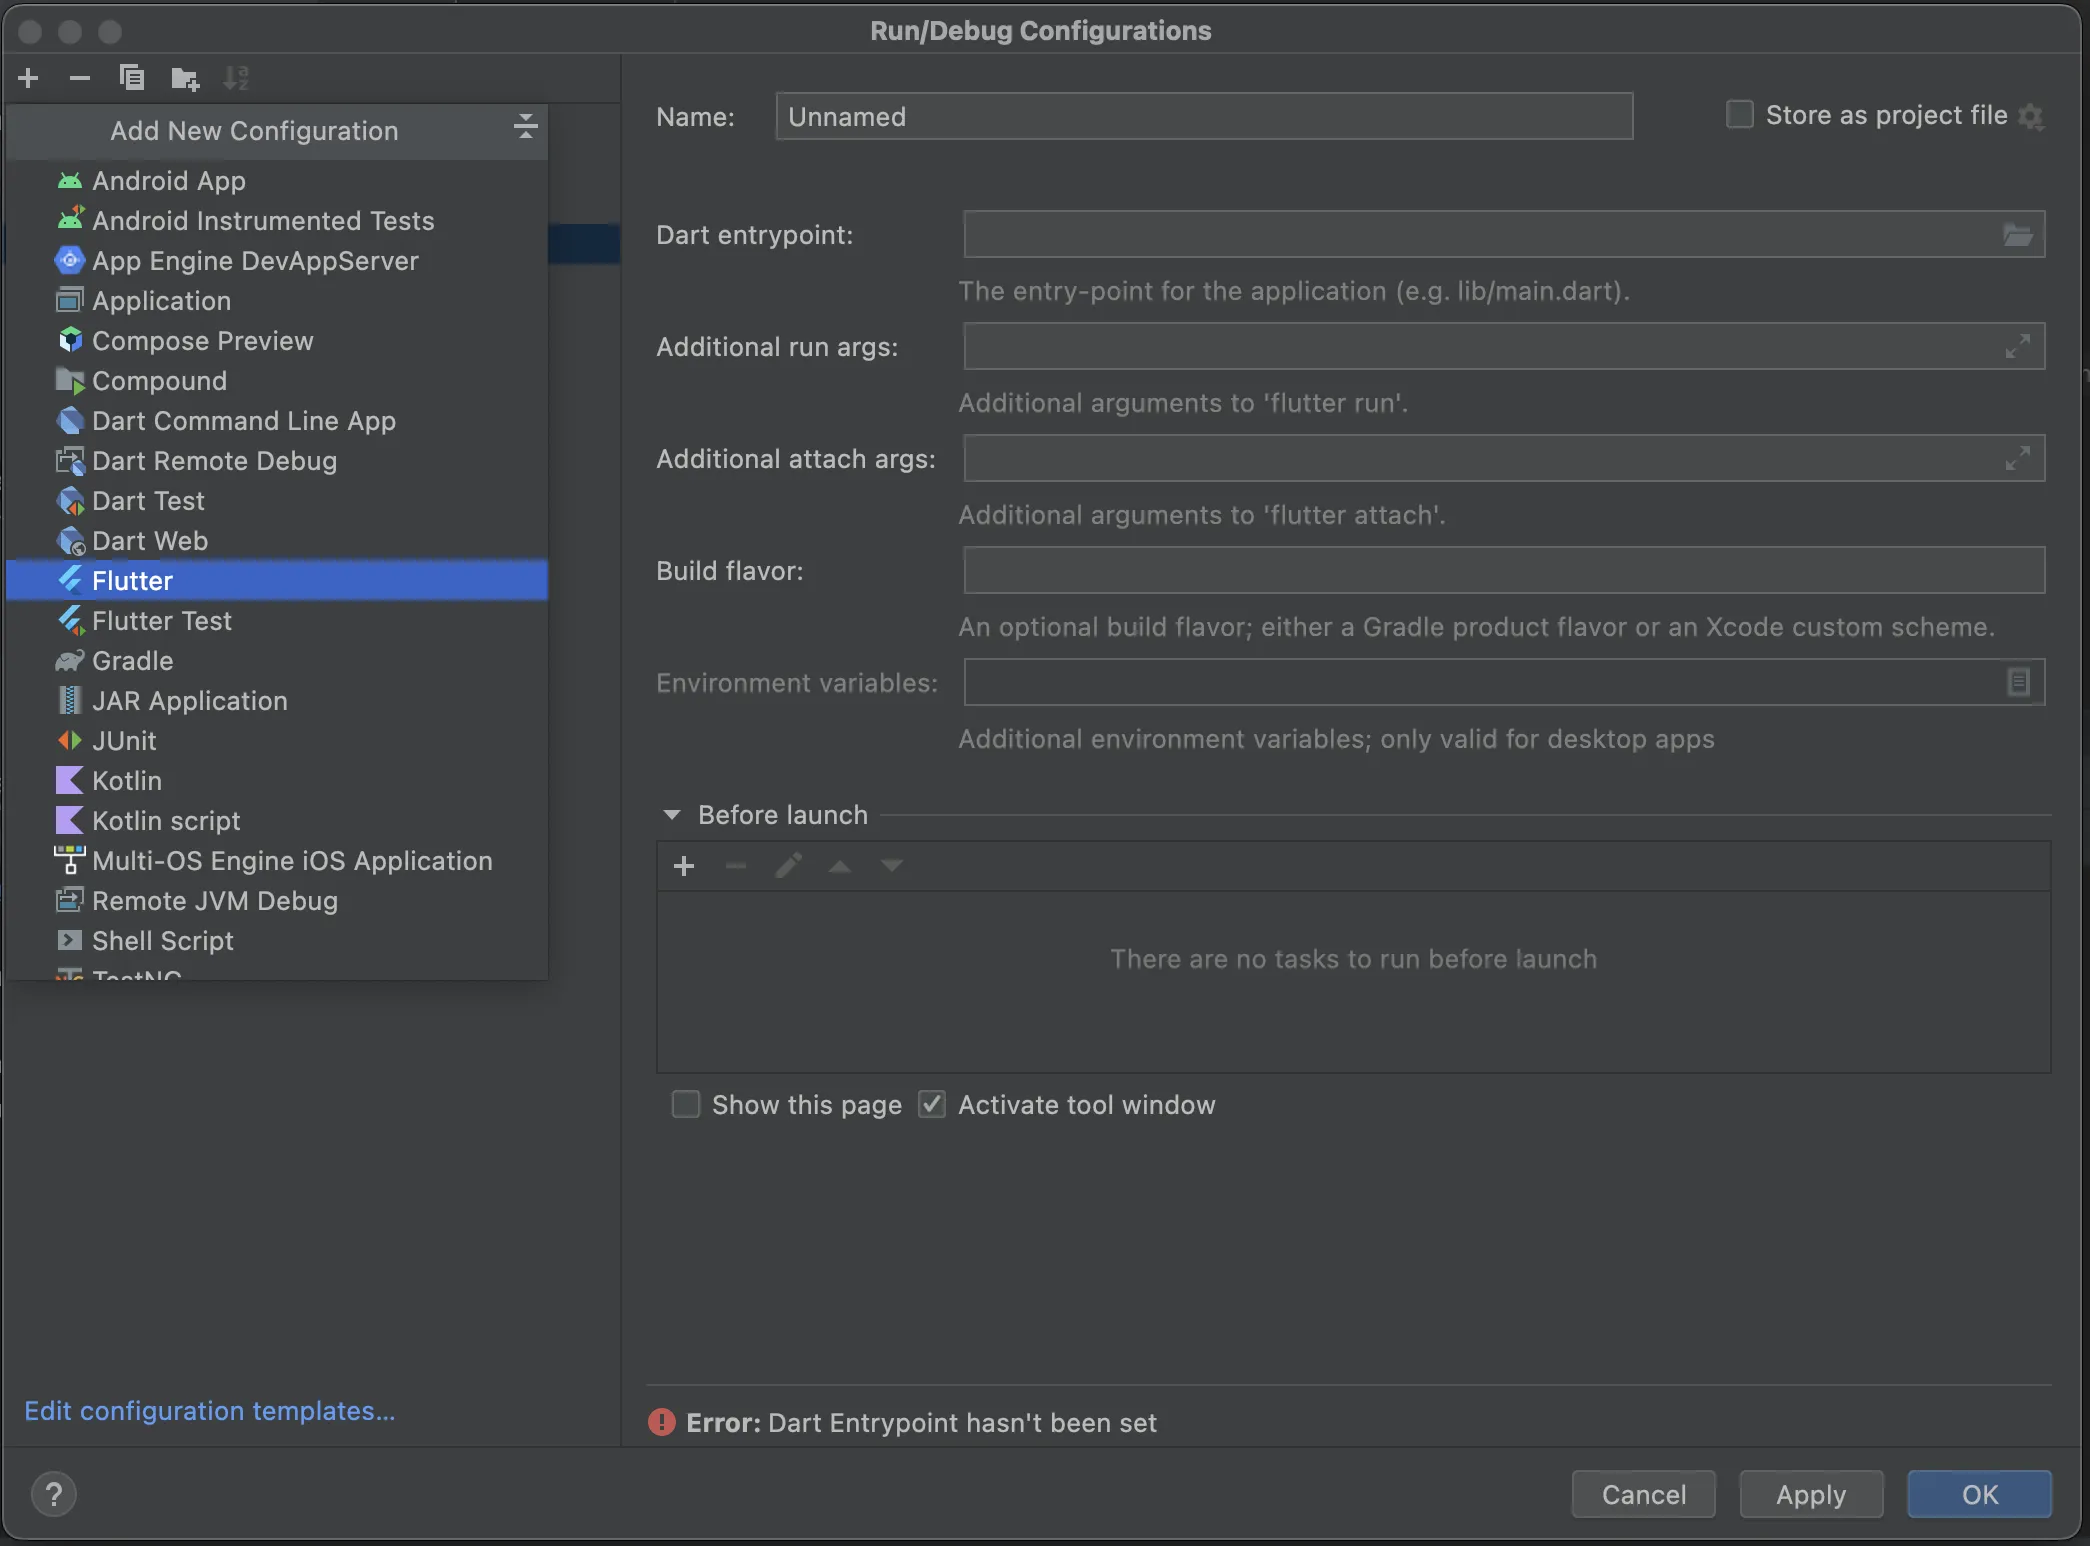This screenshot has width=2090, height=1546.
Task: Collapse the Before launch section
Action: 672,815
